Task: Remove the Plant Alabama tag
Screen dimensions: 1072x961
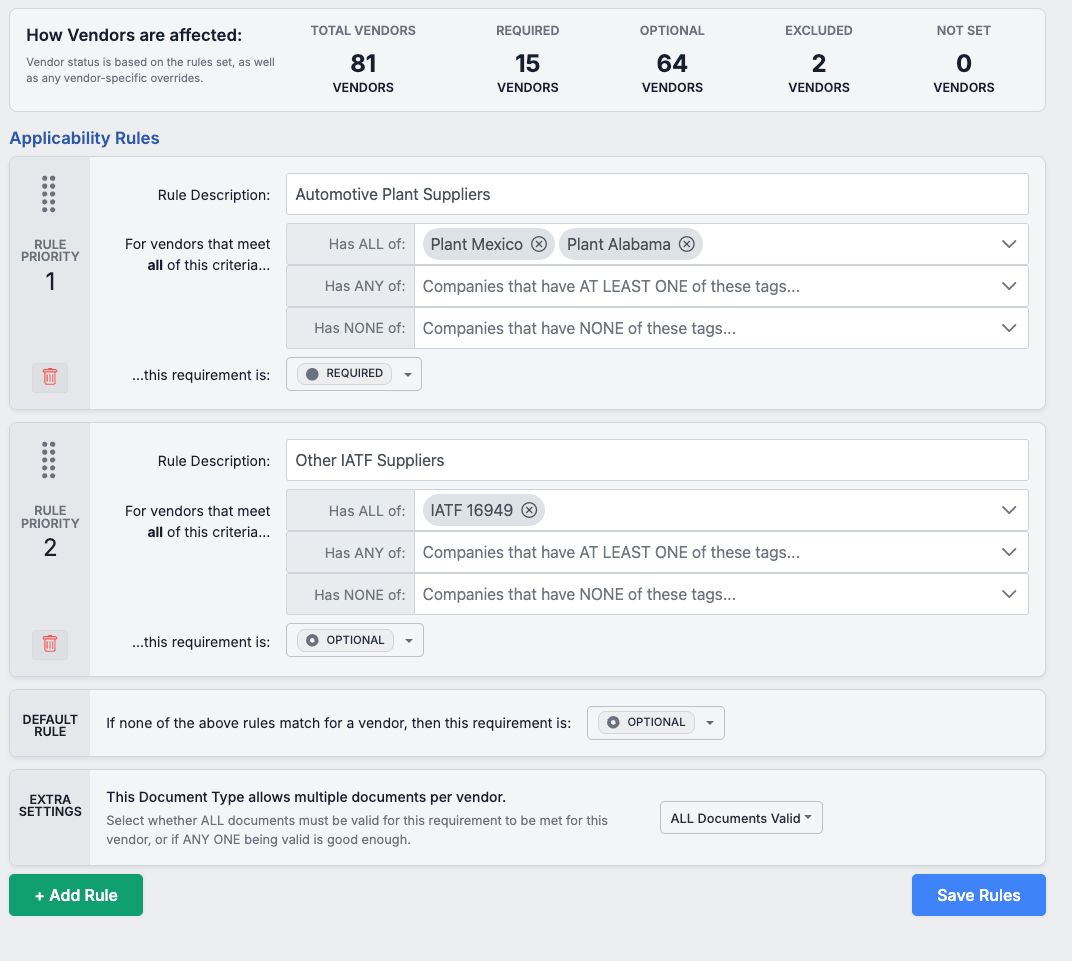Action: pos(687,243)
